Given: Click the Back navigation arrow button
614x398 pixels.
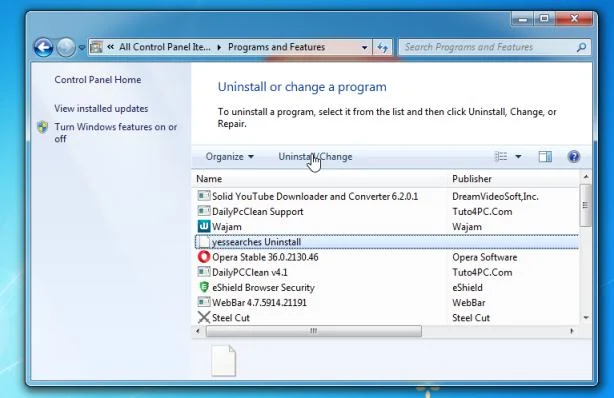Looking at the screenshot, I should [43, 47].
